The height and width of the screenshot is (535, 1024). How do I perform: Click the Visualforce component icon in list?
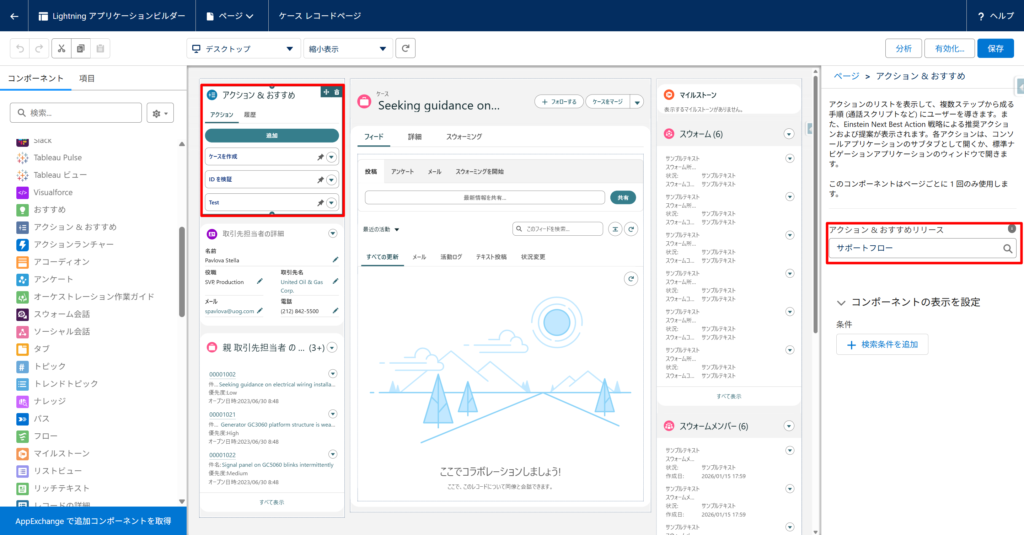point(22,192)
